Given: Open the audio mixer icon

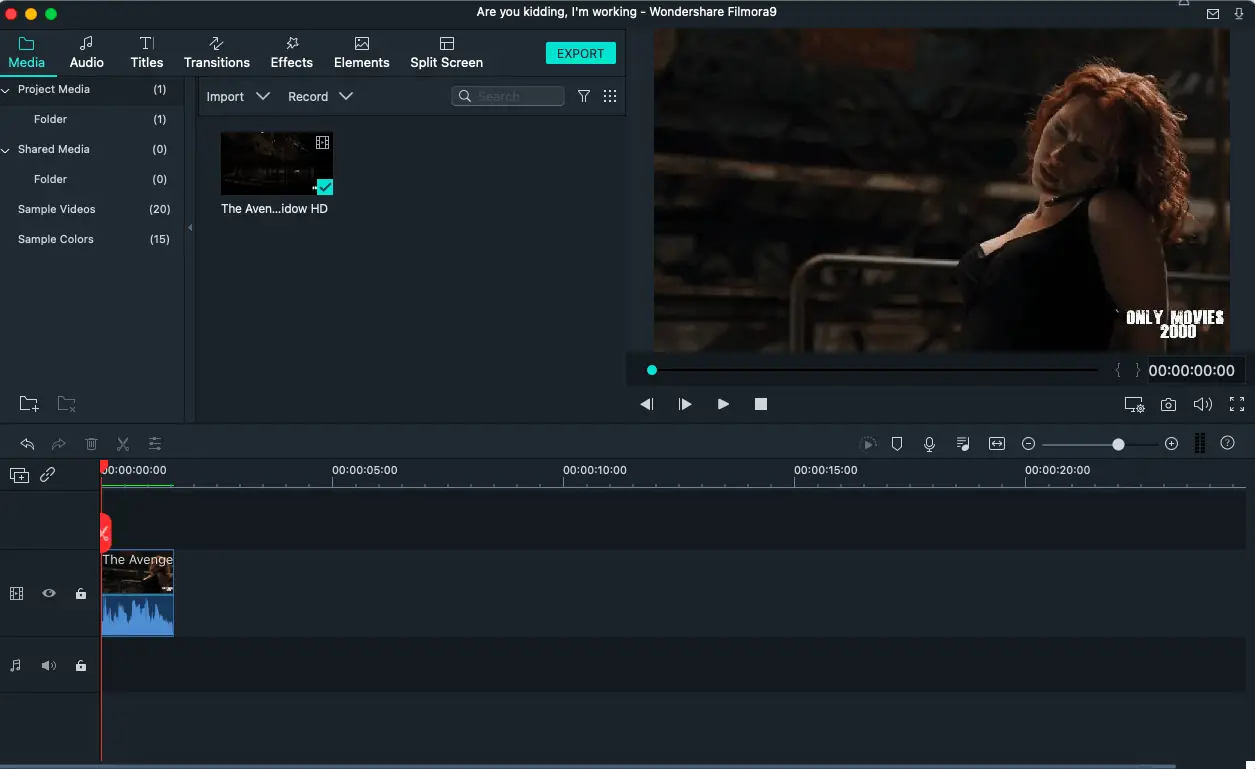Looking at the screenshot, I should click(962, 444).
